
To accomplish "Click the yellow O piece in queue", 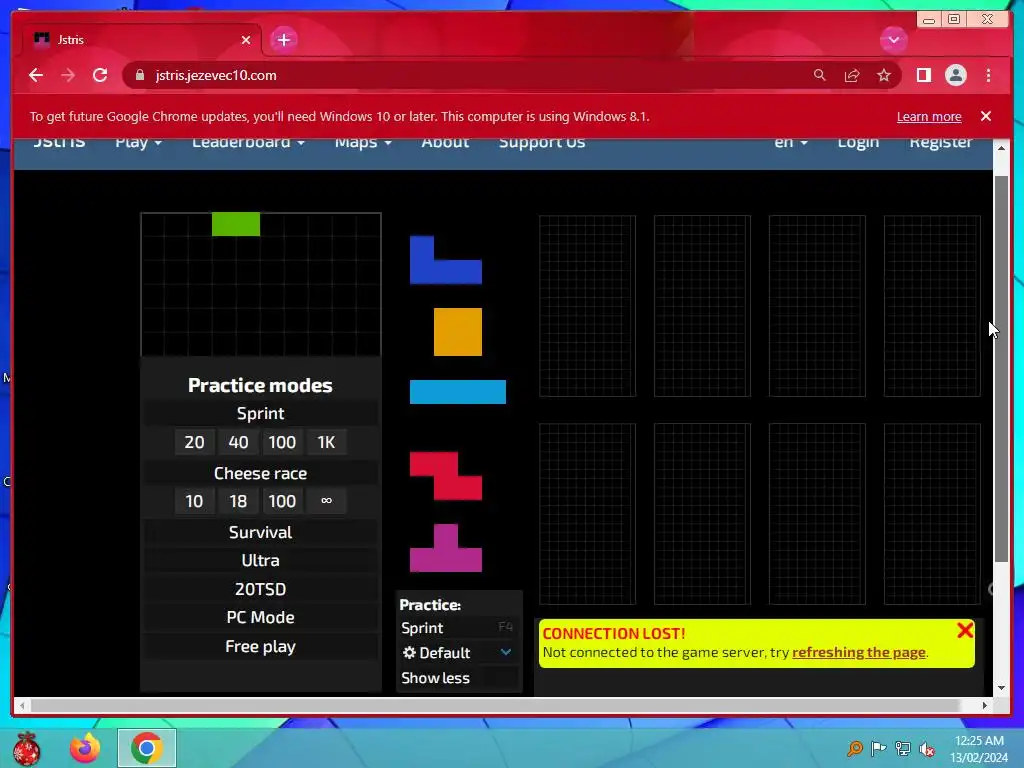I will click(x=458, y=332).
